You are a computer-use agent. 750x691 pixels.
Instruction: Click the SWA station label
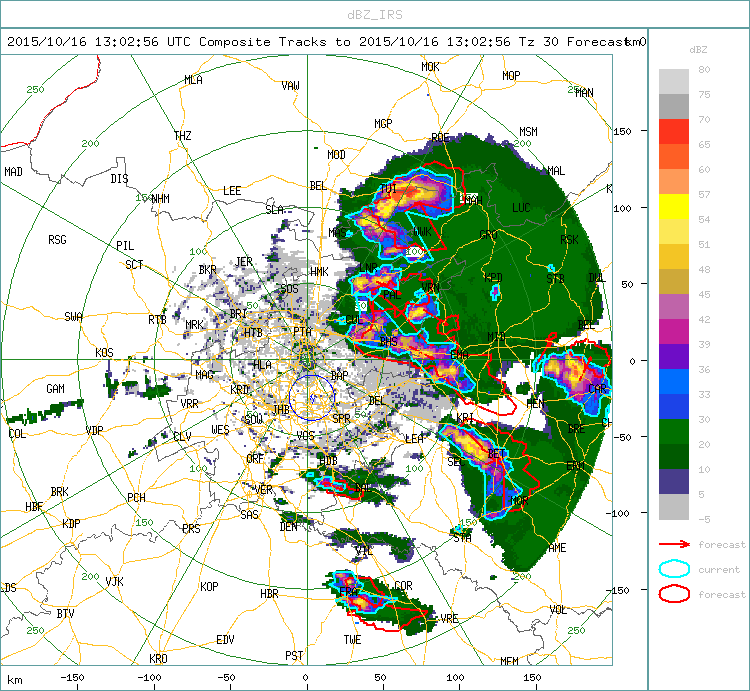(74, 317)
